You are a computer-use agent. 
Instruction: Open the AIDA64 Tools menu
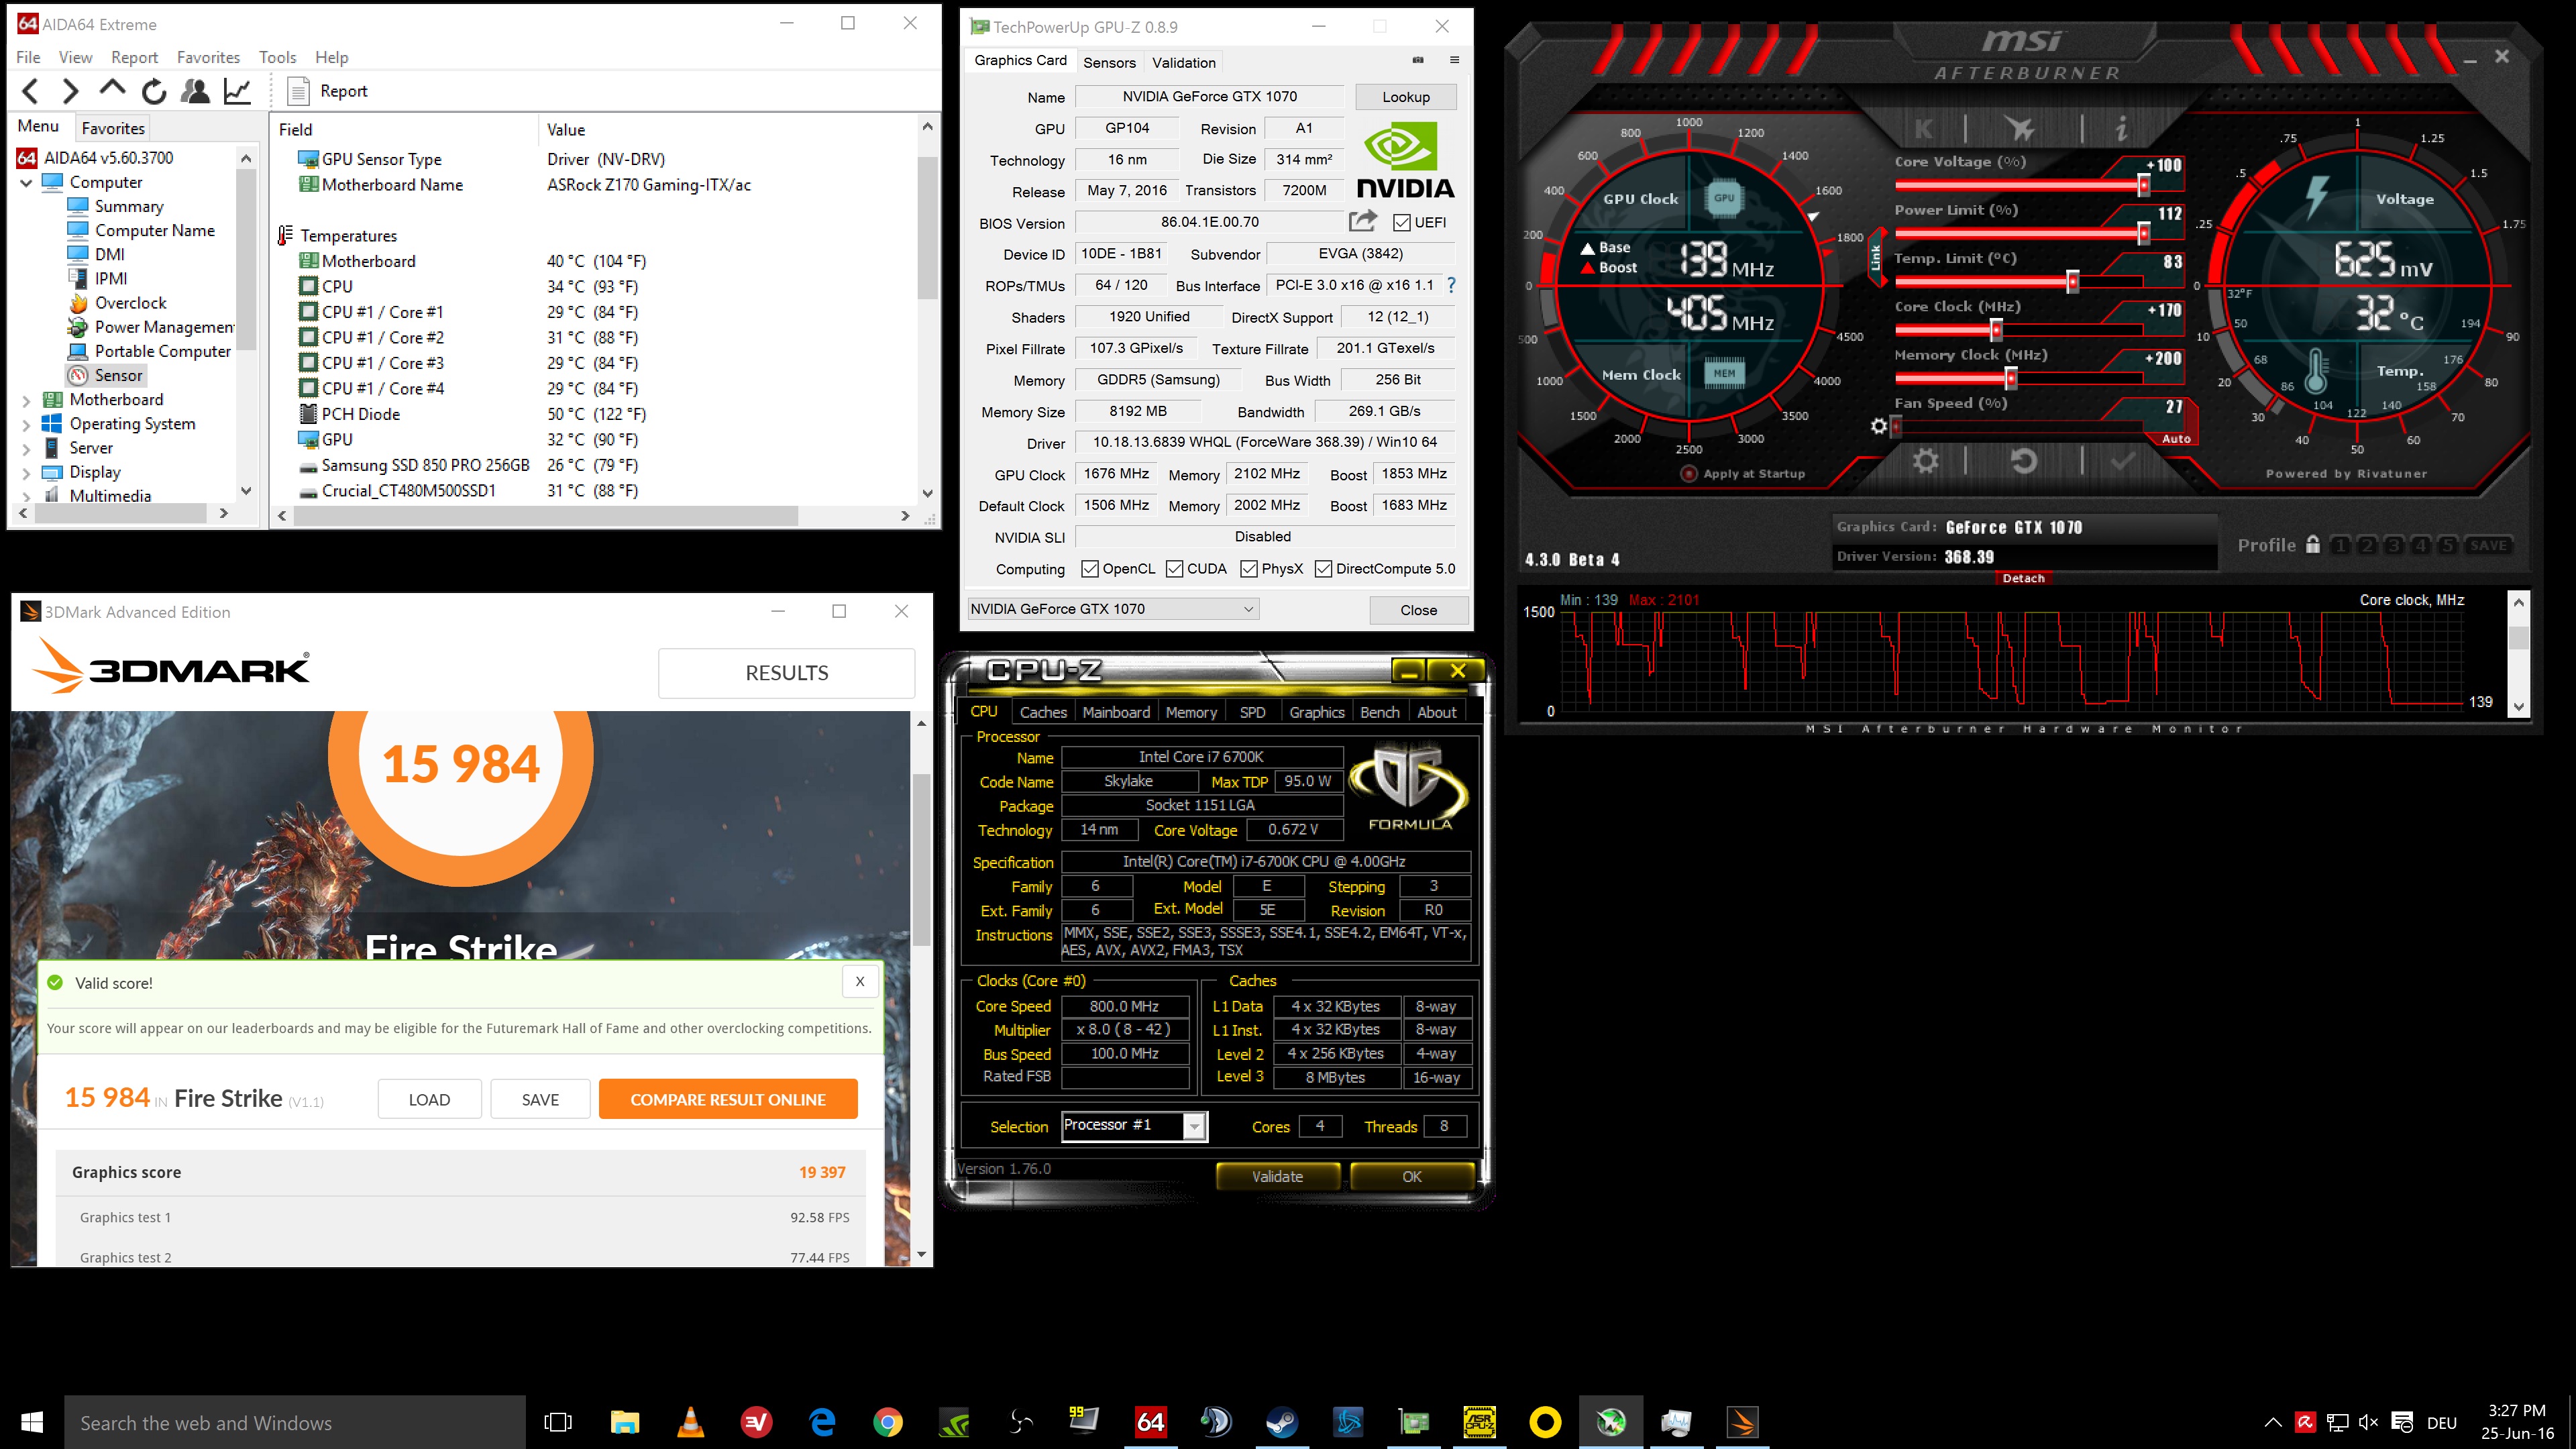(277, 57)
